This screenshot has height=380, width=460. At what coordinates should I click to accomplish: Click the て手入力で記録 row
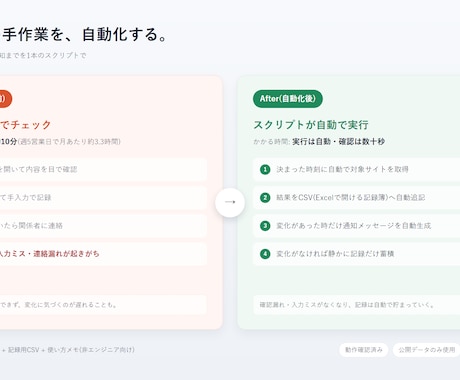click(103, 197)
